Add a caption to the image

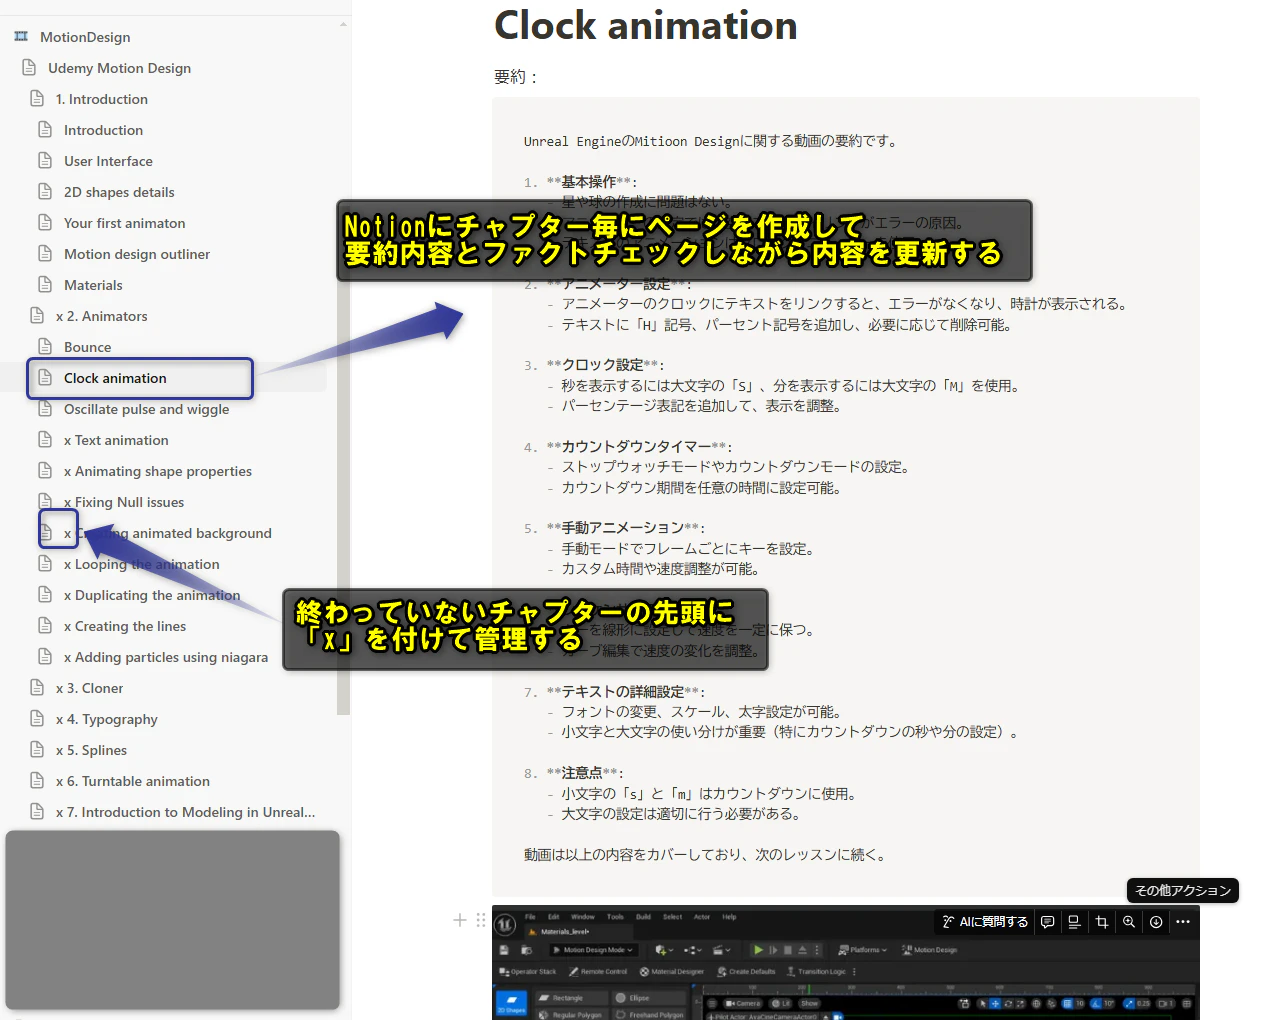point(1074,922)
